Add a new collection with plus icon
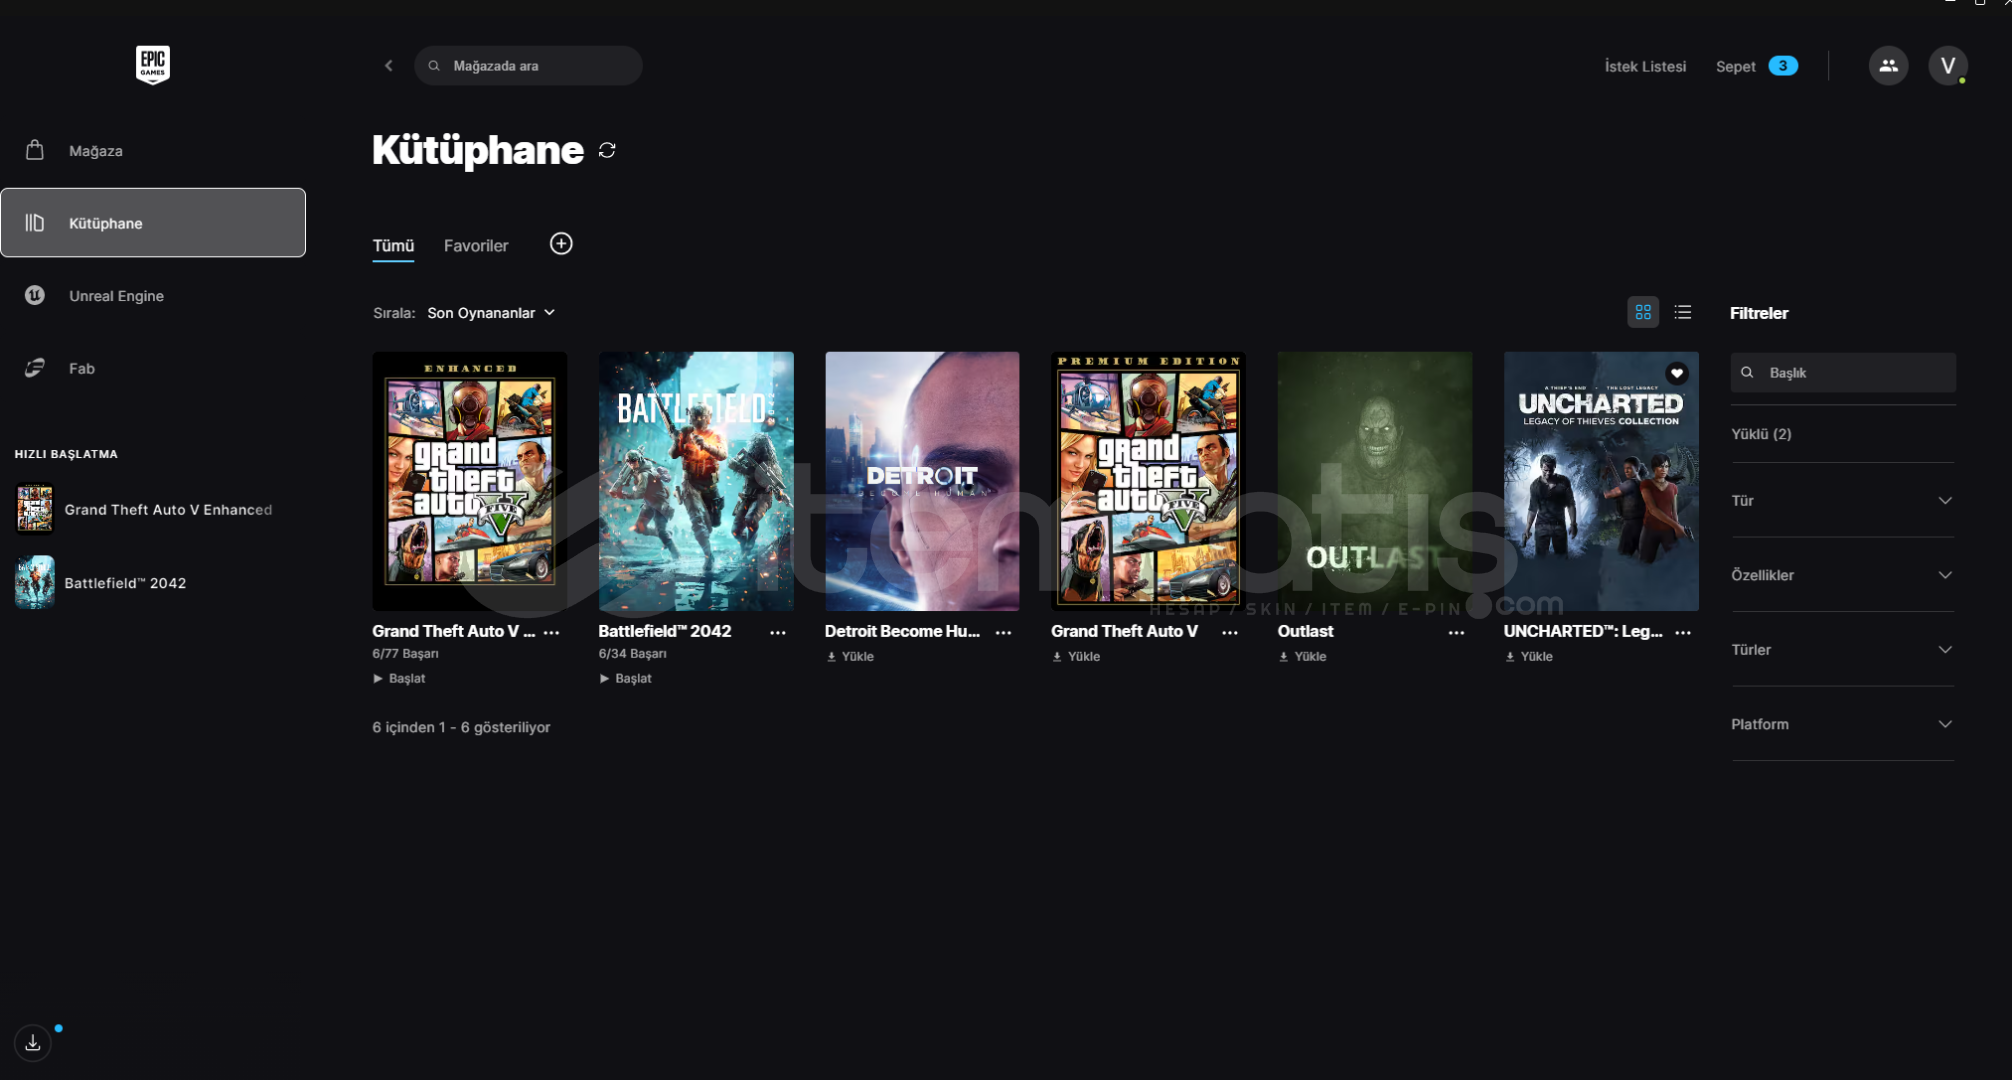 pyautogui.click(x=561, y=244)
